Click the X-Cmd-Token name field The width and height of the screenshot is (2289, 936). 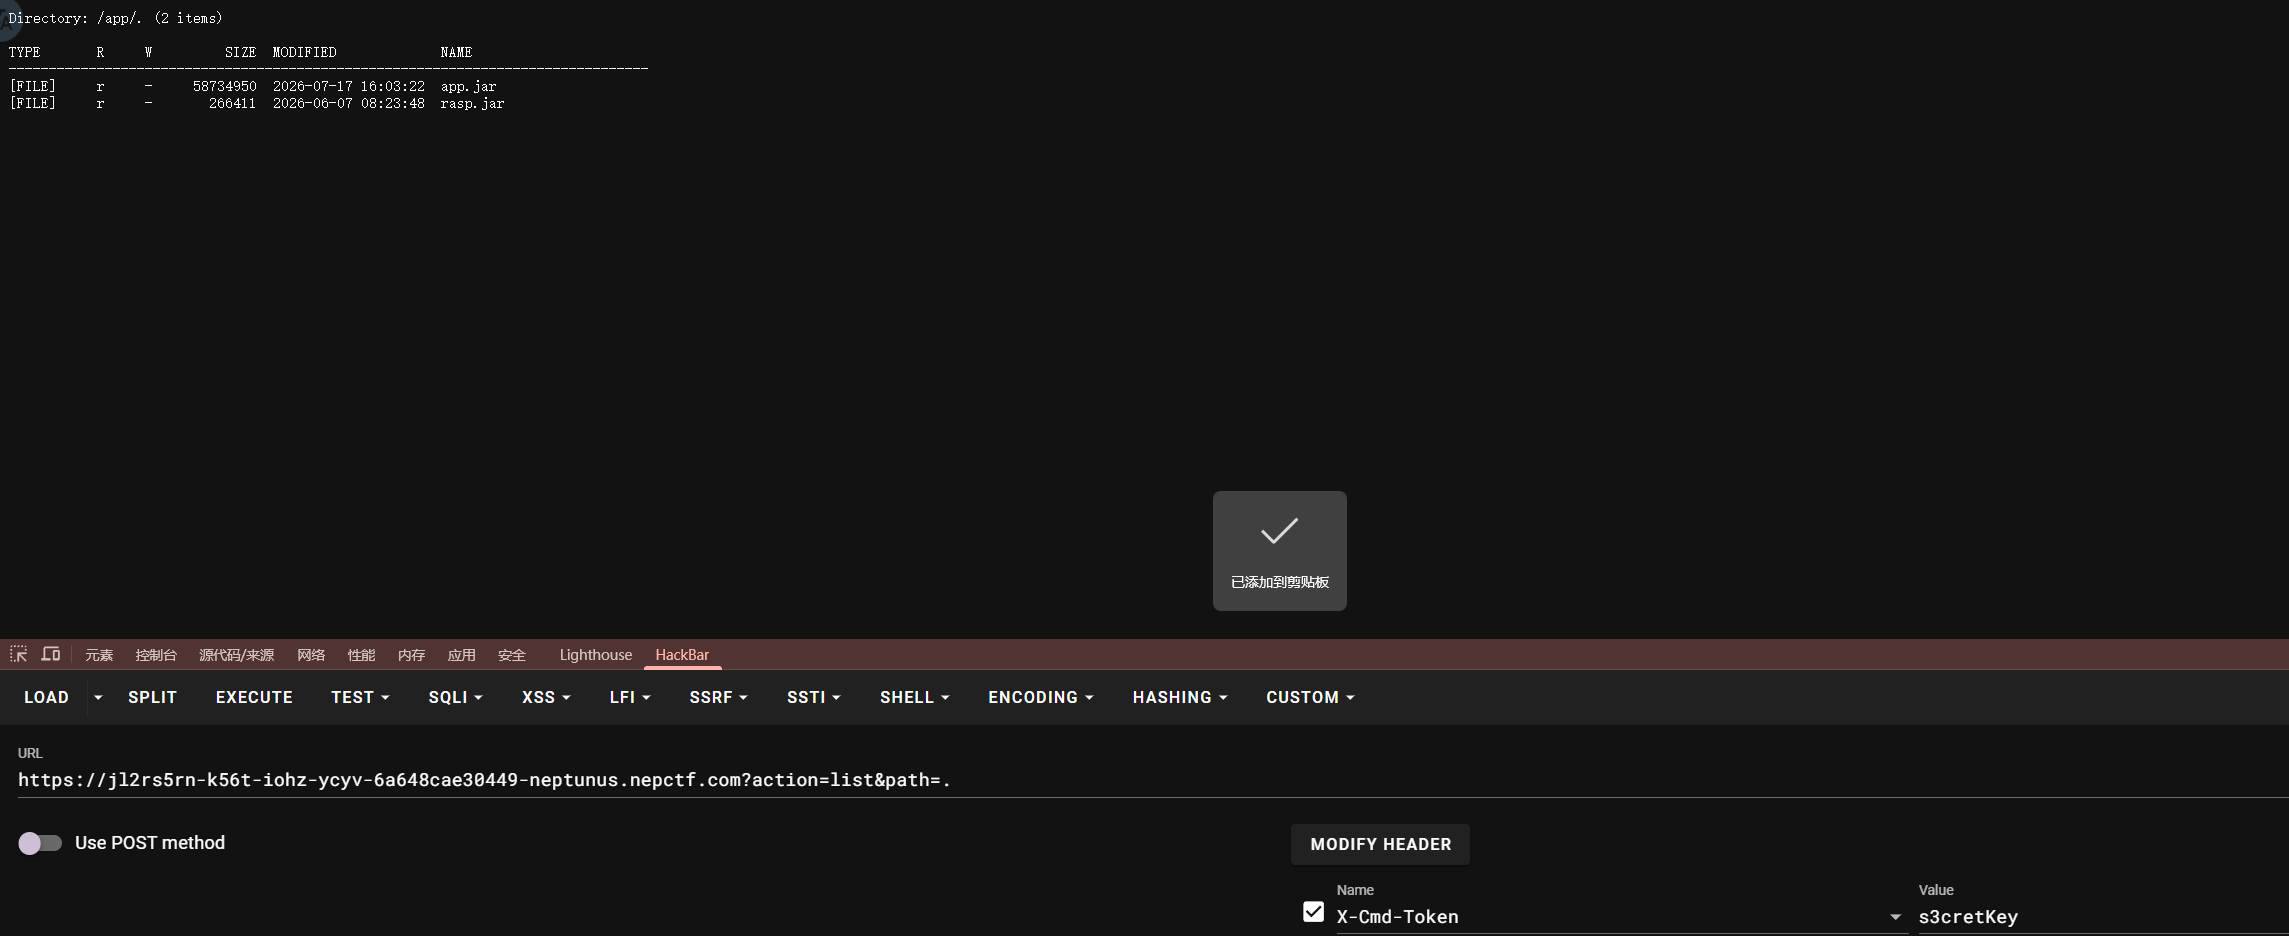coord(1610,917)
